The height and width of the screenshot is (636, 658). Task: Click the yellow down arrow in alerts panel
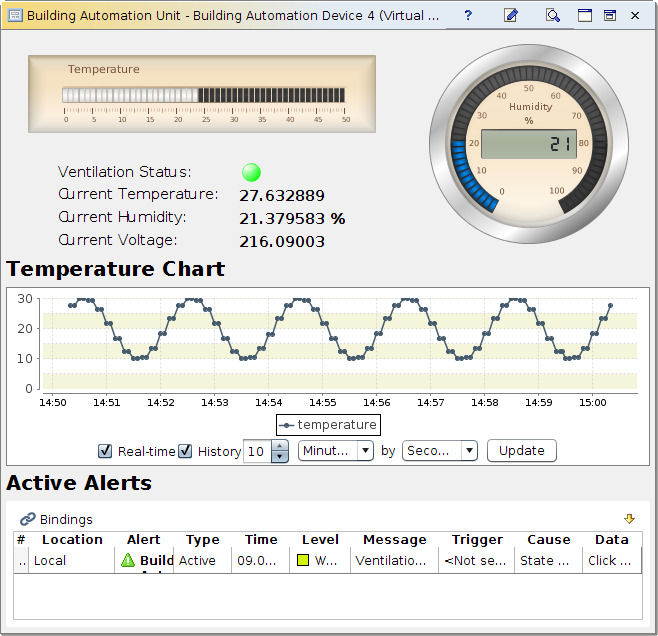tap(629, 519)
